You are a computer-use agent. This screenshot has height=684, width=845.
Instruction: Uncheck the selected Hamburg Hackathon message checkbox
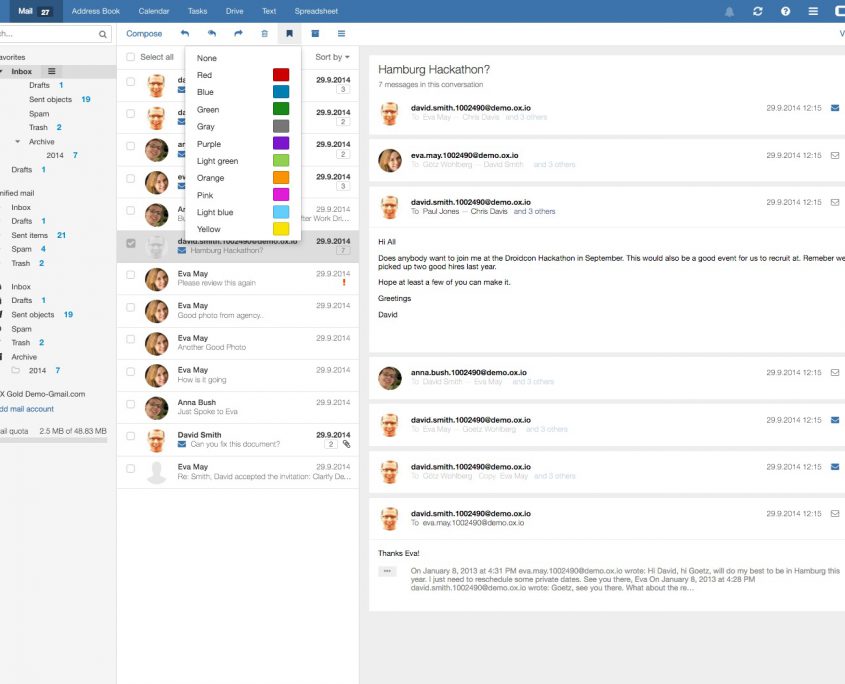click(x=130, y=245)
